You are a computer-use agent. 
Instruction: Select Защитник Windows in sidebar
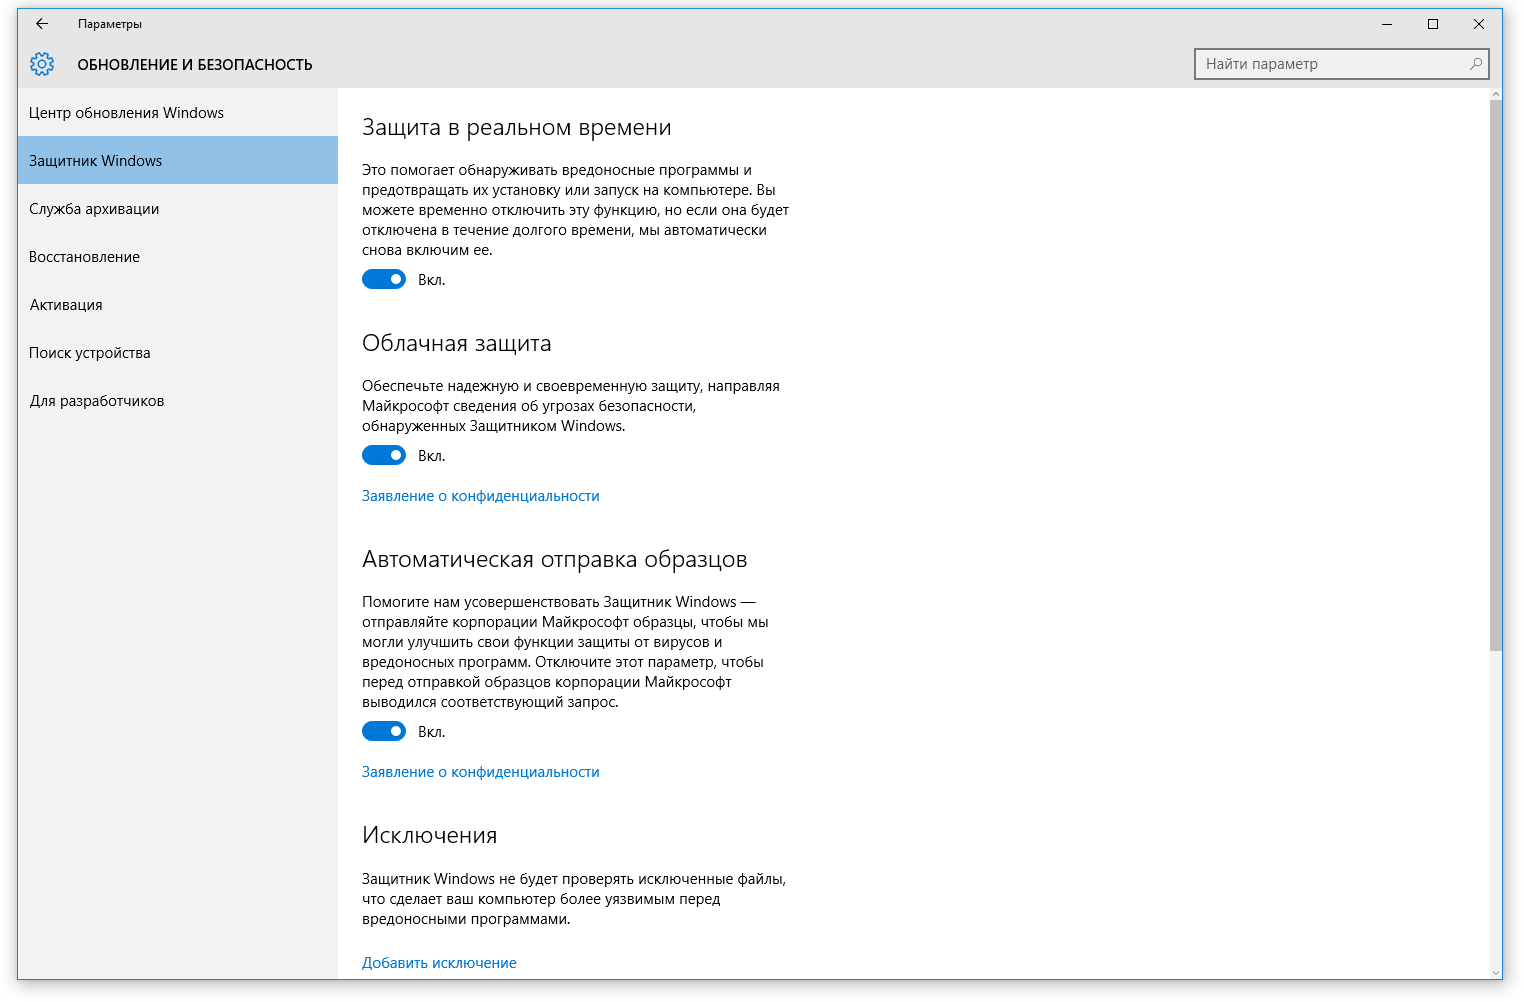pyautogui.click(x=178, y=160)
